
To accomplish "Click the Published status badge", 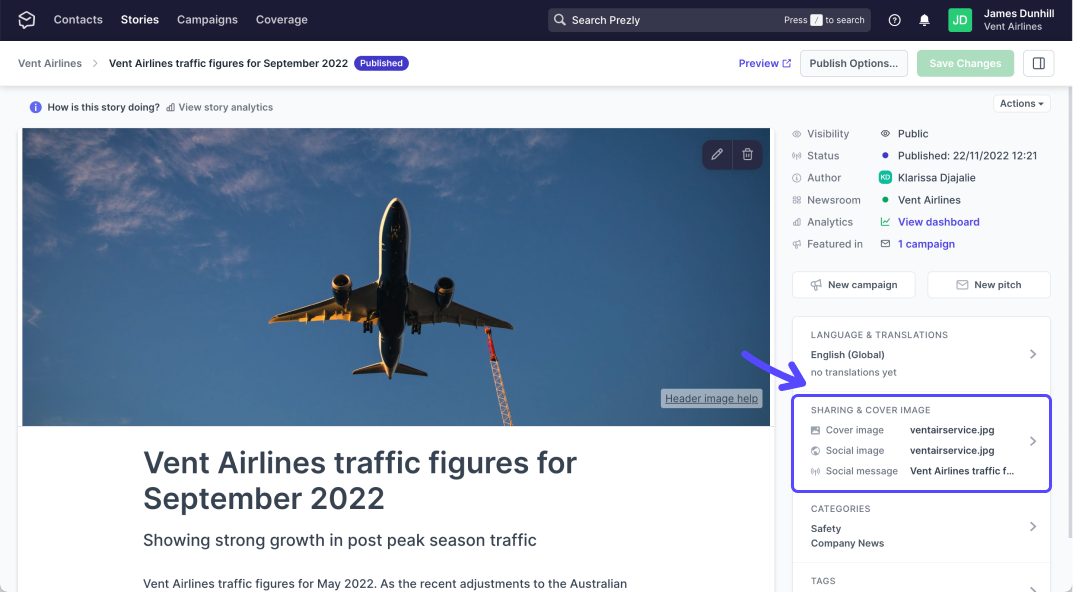I will coord(381,63).
